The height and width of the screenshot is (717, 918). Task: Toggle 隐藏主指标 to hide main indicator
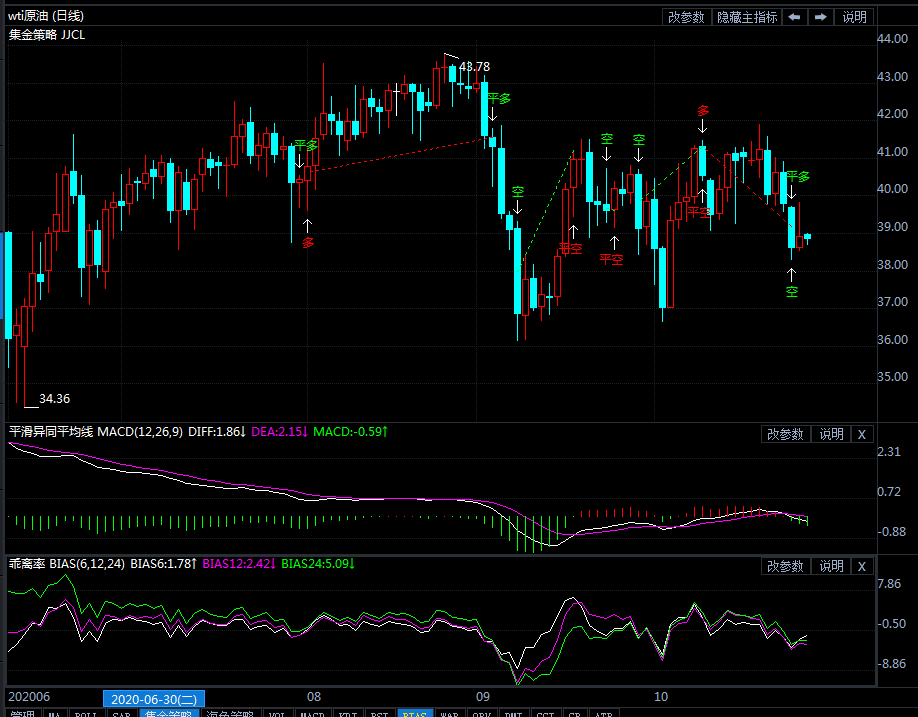(x=746, y=17)
